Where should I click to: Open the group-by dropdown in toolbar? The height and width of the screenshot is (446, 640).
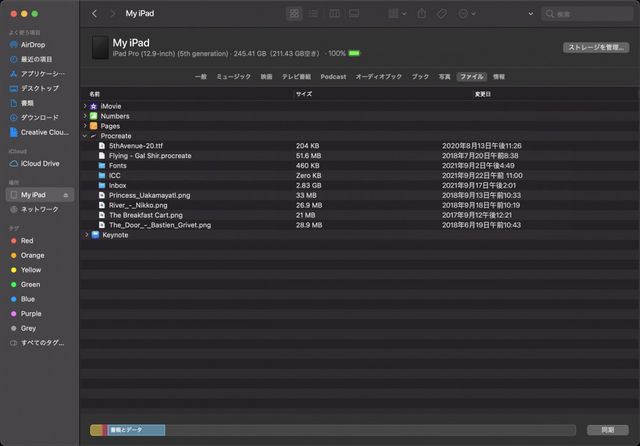coord(397,13)
